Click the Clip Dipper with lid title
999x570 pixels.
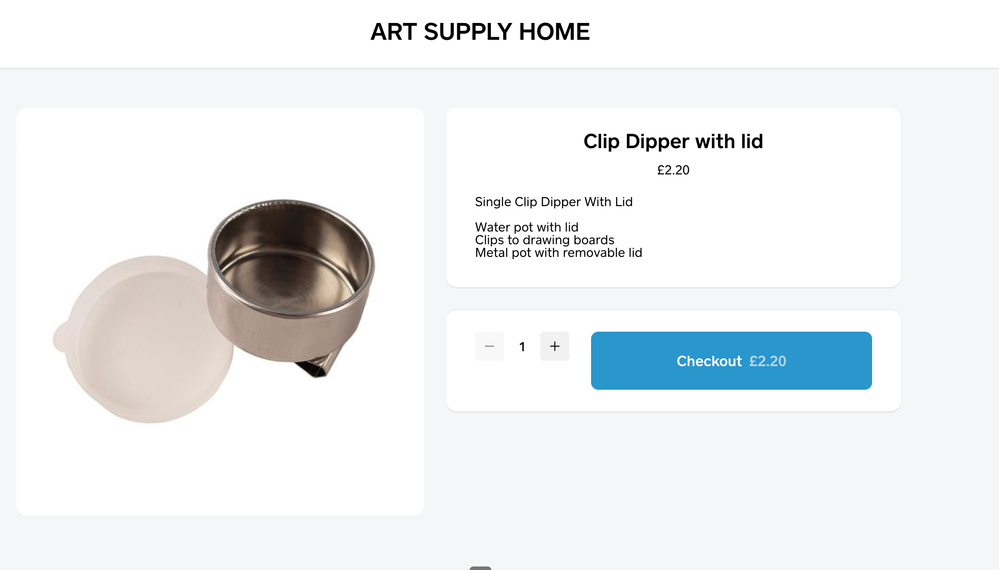point(673,142)
